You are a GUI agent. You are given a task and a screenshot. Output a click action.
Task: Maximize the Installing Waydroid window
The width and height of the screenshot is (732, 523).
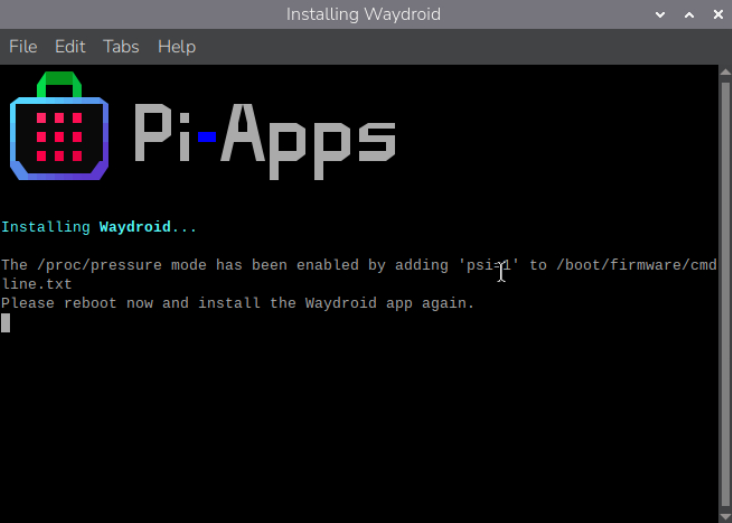click(689, 15)
